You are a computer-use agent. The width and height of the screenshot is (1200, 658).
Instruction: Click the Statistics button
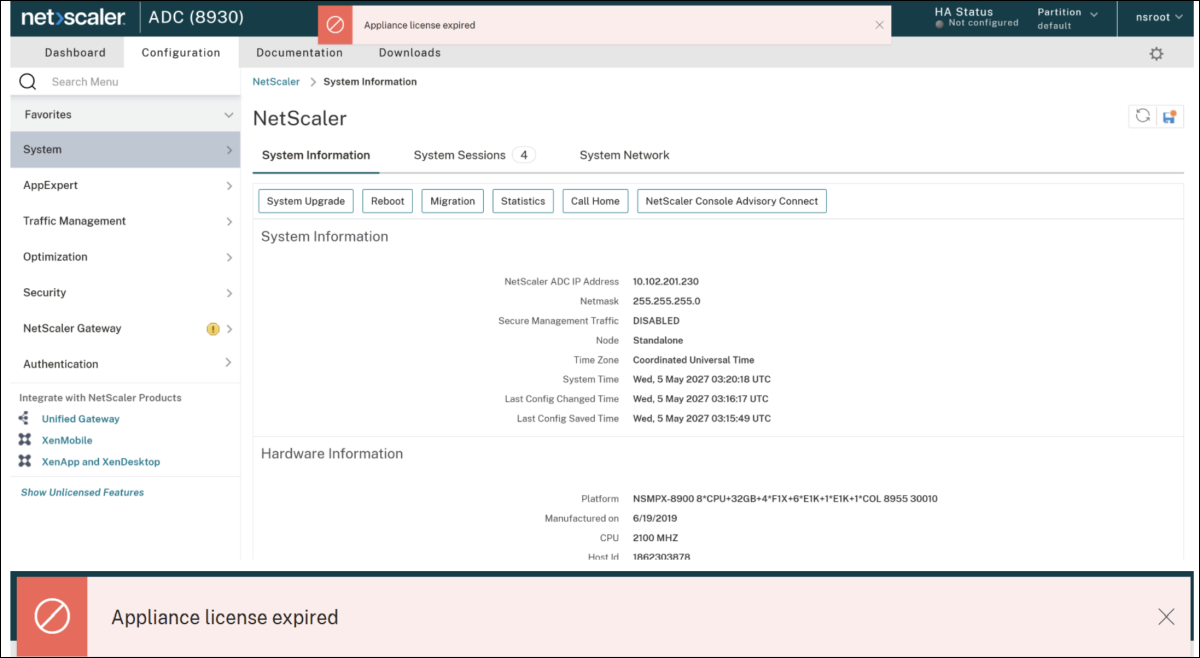click(x=523, y=201)
